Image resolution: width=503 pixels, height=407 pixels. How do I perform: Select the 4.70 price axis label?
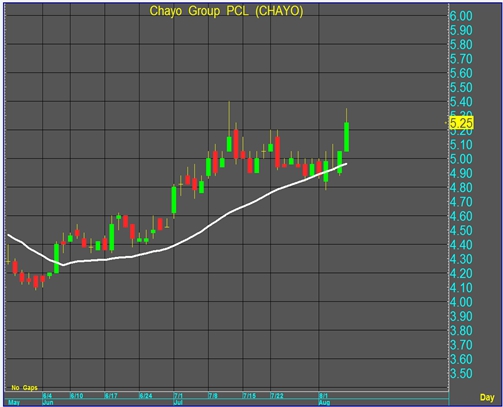pyautogui.click(x=461, y=202)
